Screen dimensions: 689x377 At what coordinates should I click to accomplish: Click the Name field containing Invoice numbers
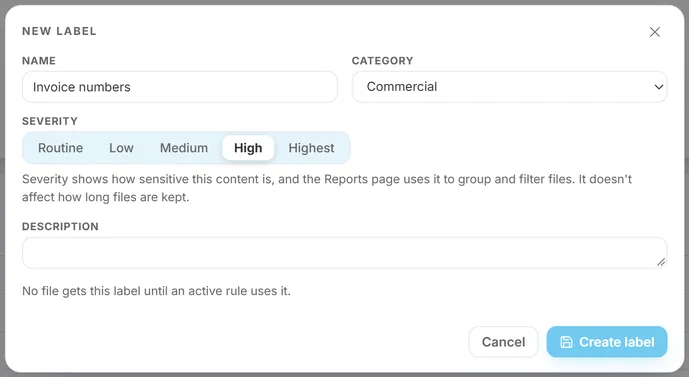click(180, 87)
